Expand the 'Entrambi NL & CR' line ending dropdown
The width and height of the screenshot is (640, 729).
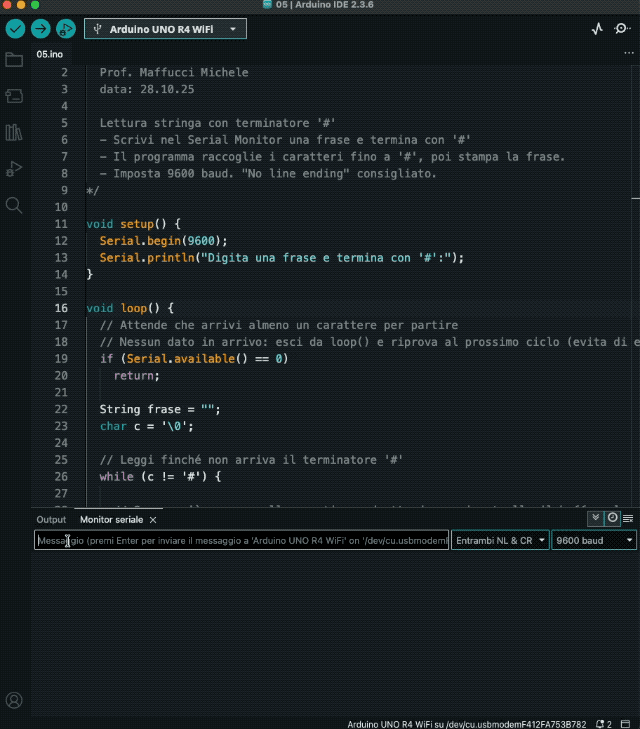500,540
